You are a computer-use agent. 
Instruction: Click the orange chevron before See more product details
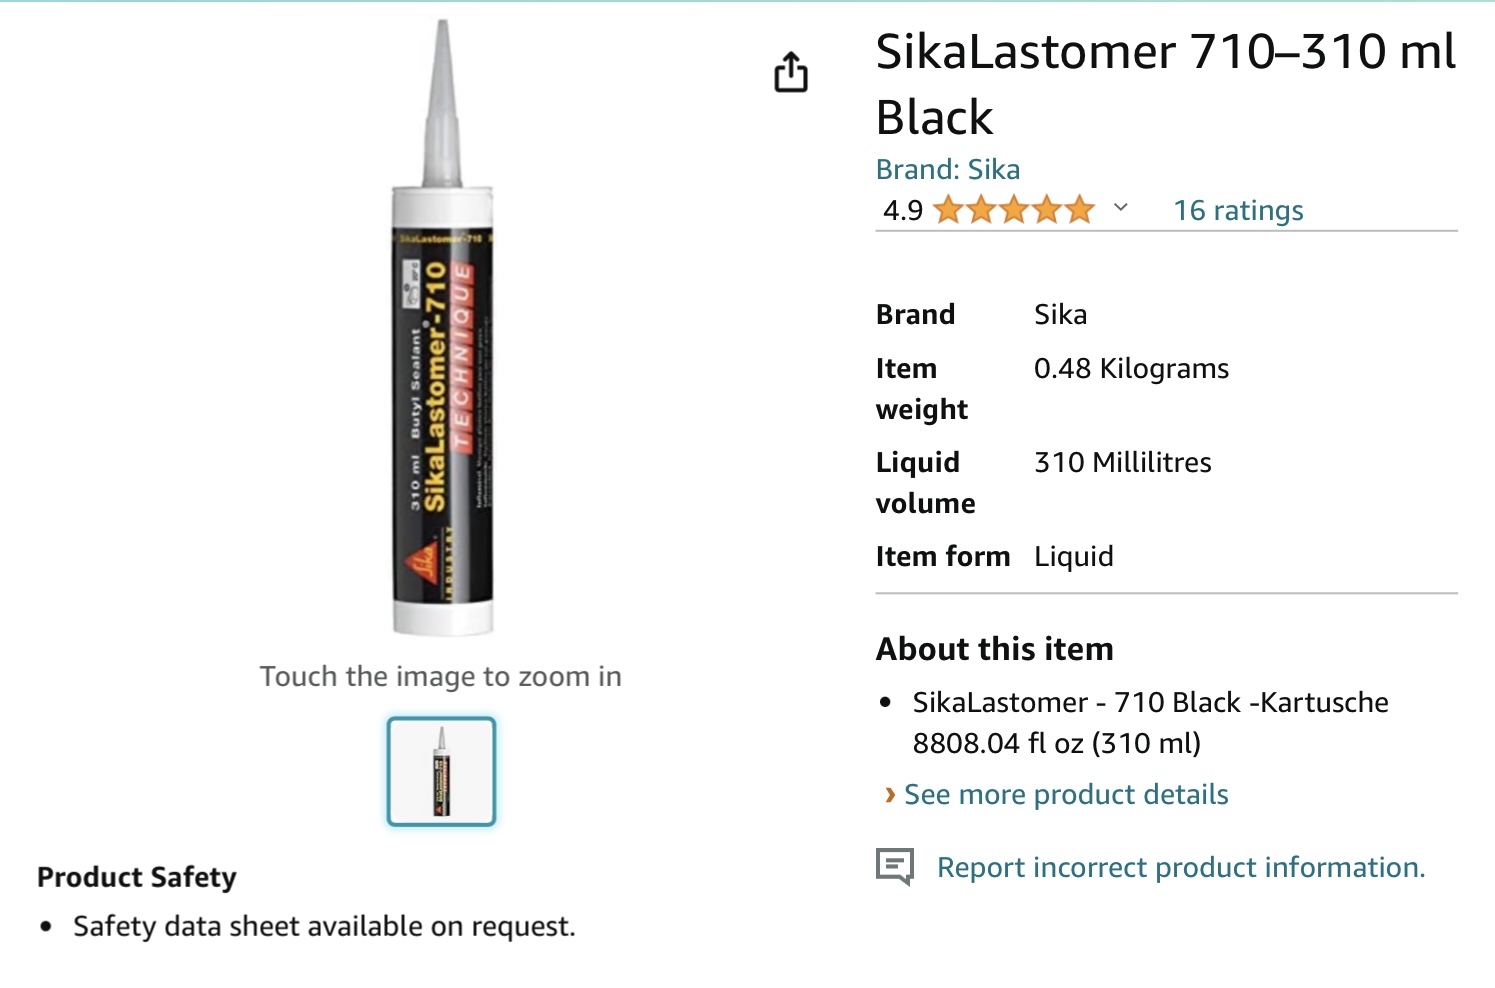click(x=889, y=795)
